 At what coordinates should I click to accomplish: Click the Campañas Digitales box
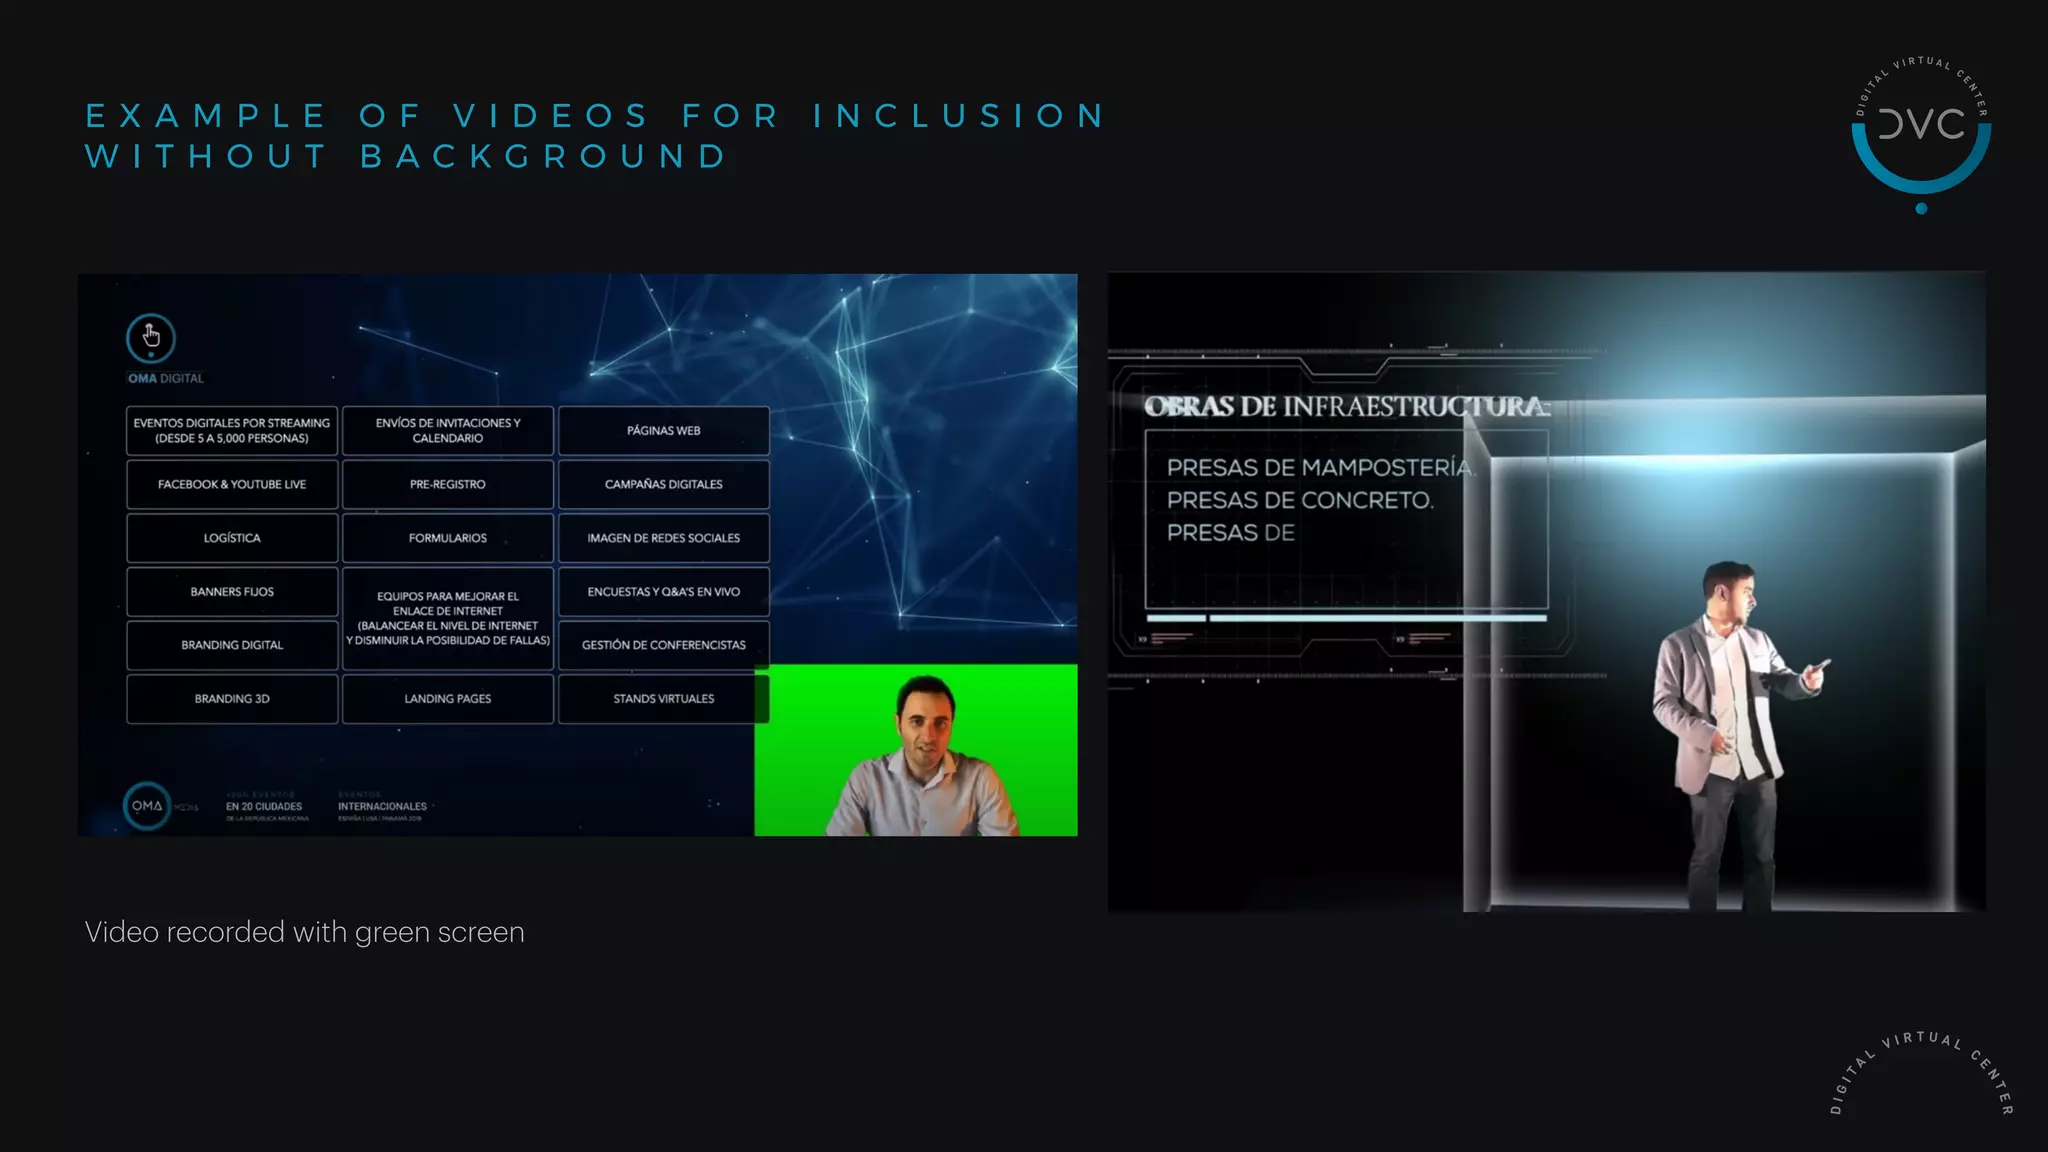pos(663,484)
